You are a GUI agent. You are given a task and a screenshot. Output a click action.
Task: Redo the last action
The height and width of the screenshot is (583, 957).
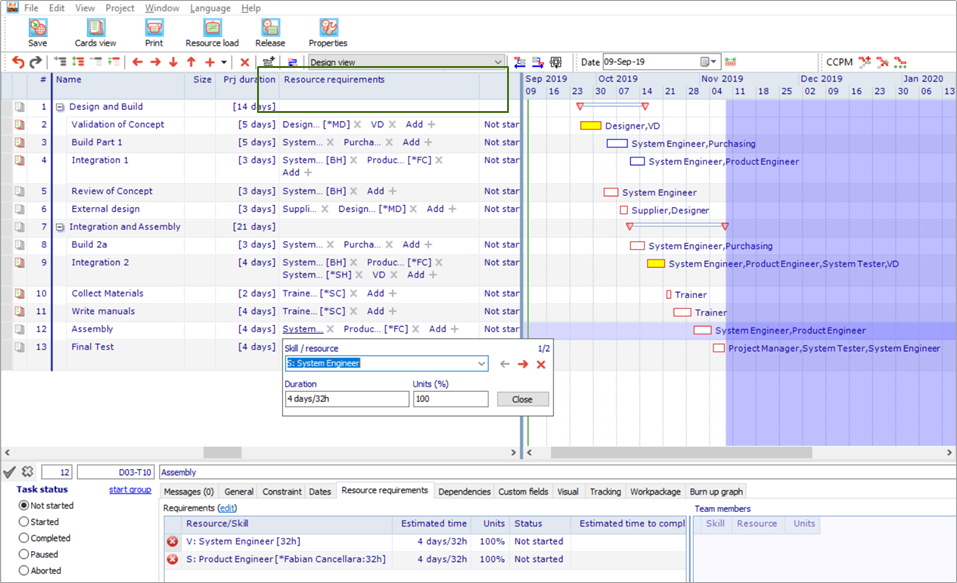[35, 62]
